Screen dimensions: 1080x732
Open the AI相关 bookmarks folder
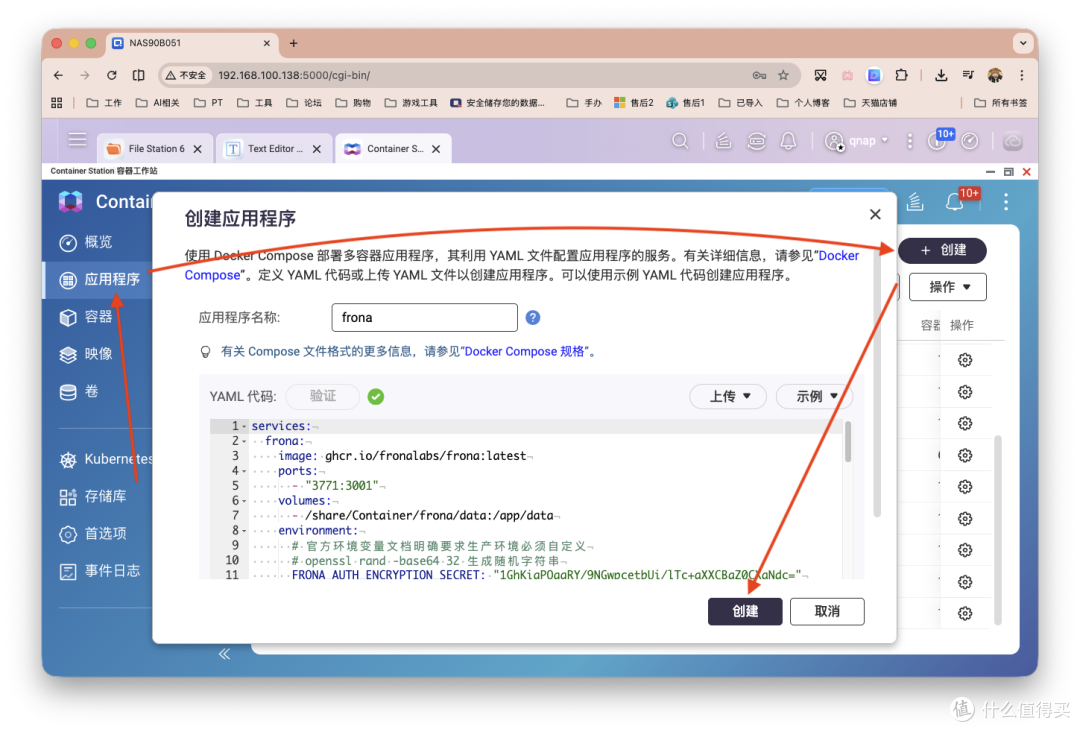(x=158, y=103)
